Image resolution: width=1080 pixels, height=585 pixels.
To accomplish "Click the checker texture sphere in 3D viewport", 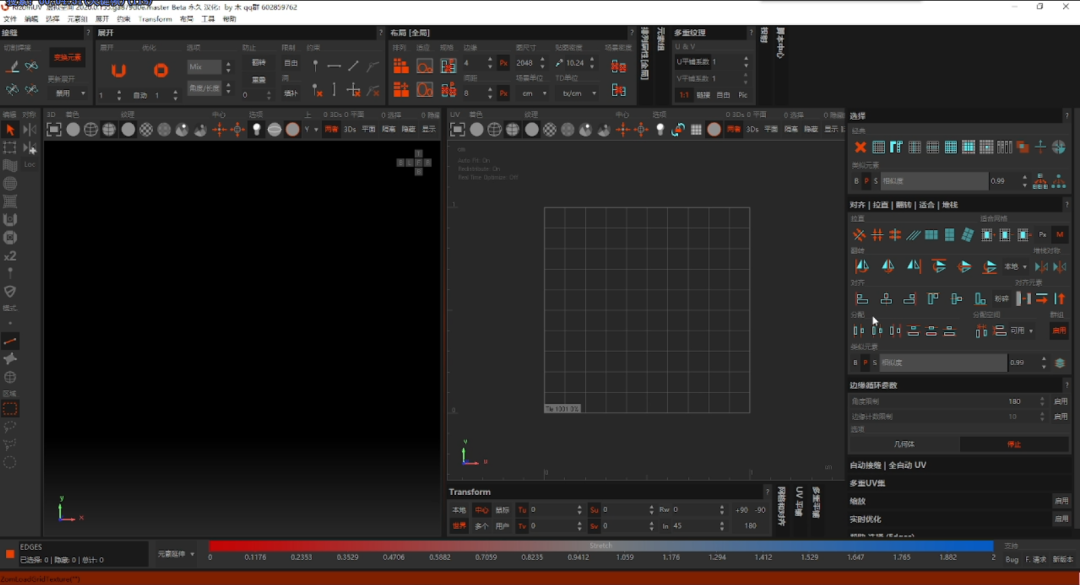I will pos(146,130).
